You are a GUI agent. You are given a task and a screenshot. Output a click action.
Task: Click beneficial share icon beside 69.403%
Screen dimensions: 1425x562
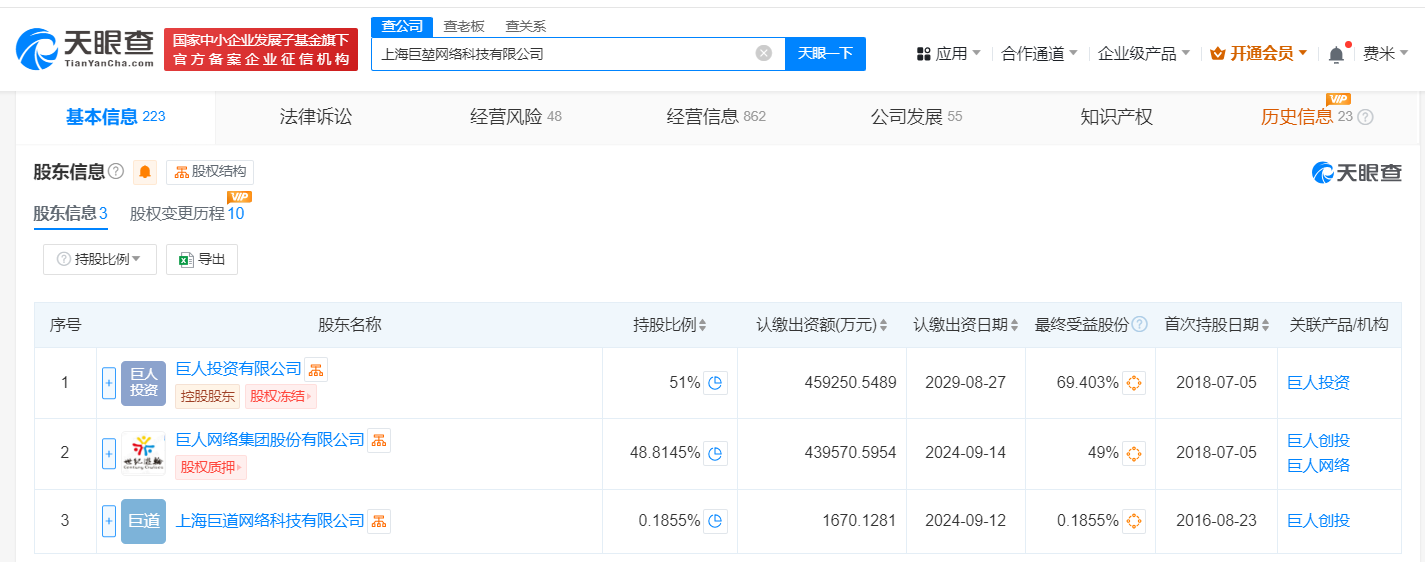[1133, 383]
